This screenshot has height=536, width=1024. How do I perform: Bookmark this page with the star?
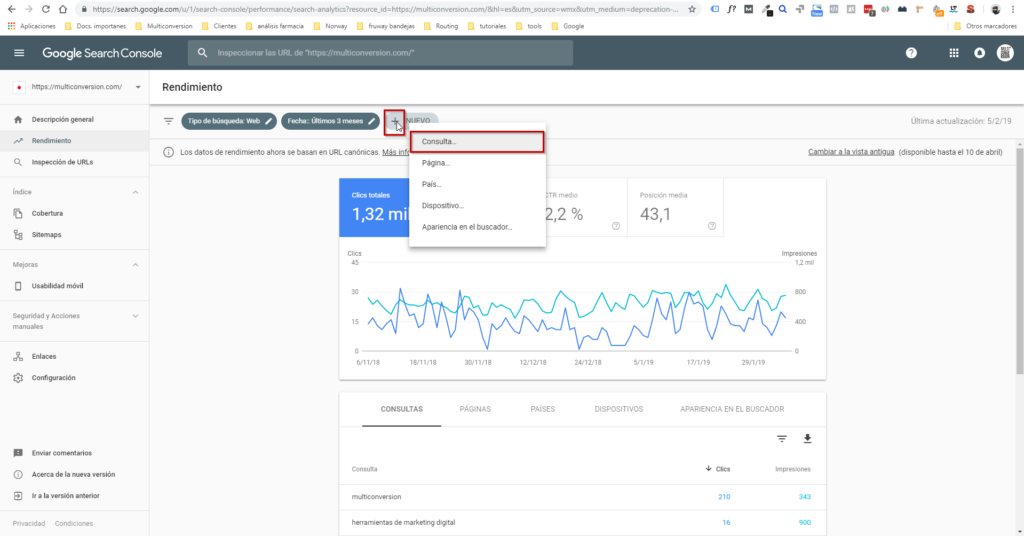(692, 9)
